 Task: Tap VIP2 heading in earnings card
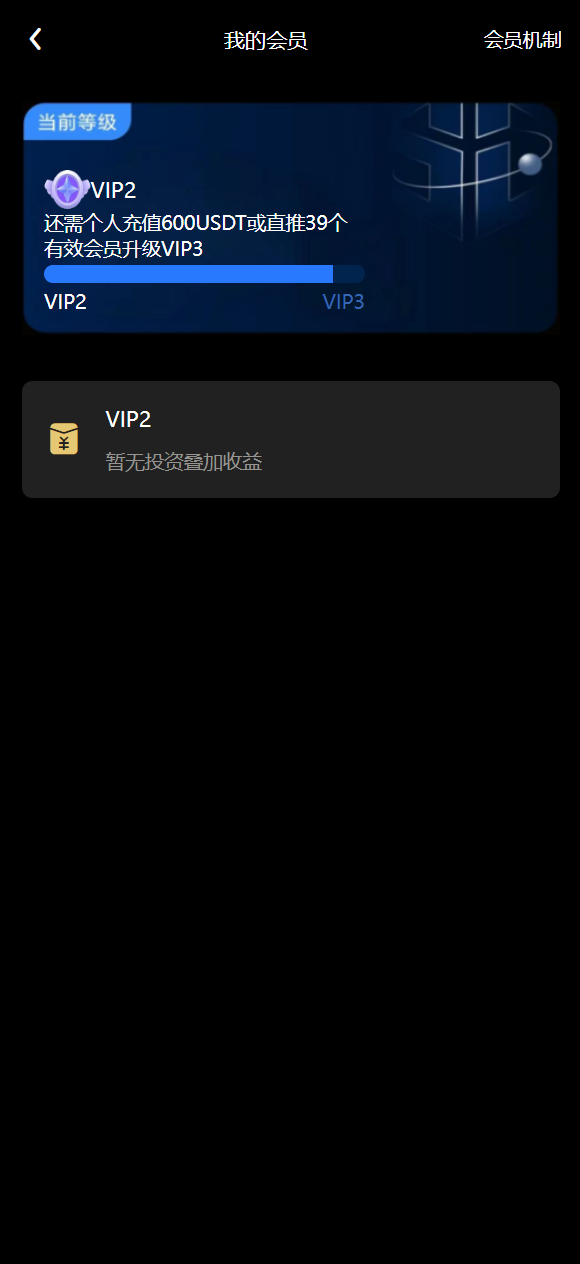(128, 420)
